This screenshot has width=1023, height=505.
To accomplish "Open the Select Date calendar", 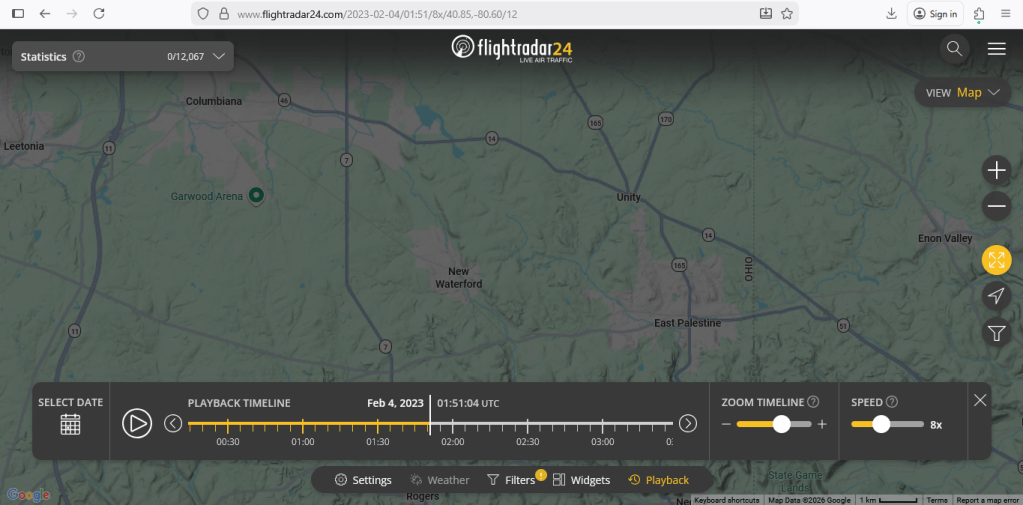I will tap(70, 423).
